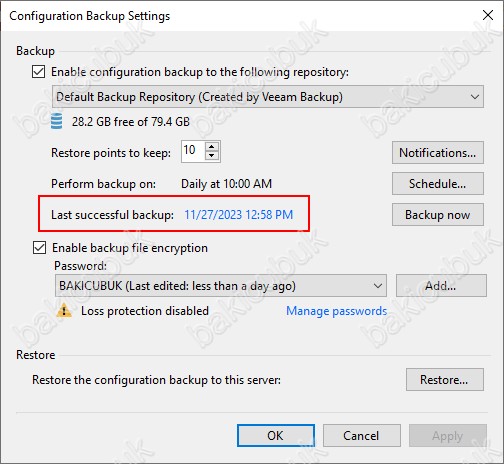
Task: Decrease restore points with down arrow
Action: pos(212,156)
